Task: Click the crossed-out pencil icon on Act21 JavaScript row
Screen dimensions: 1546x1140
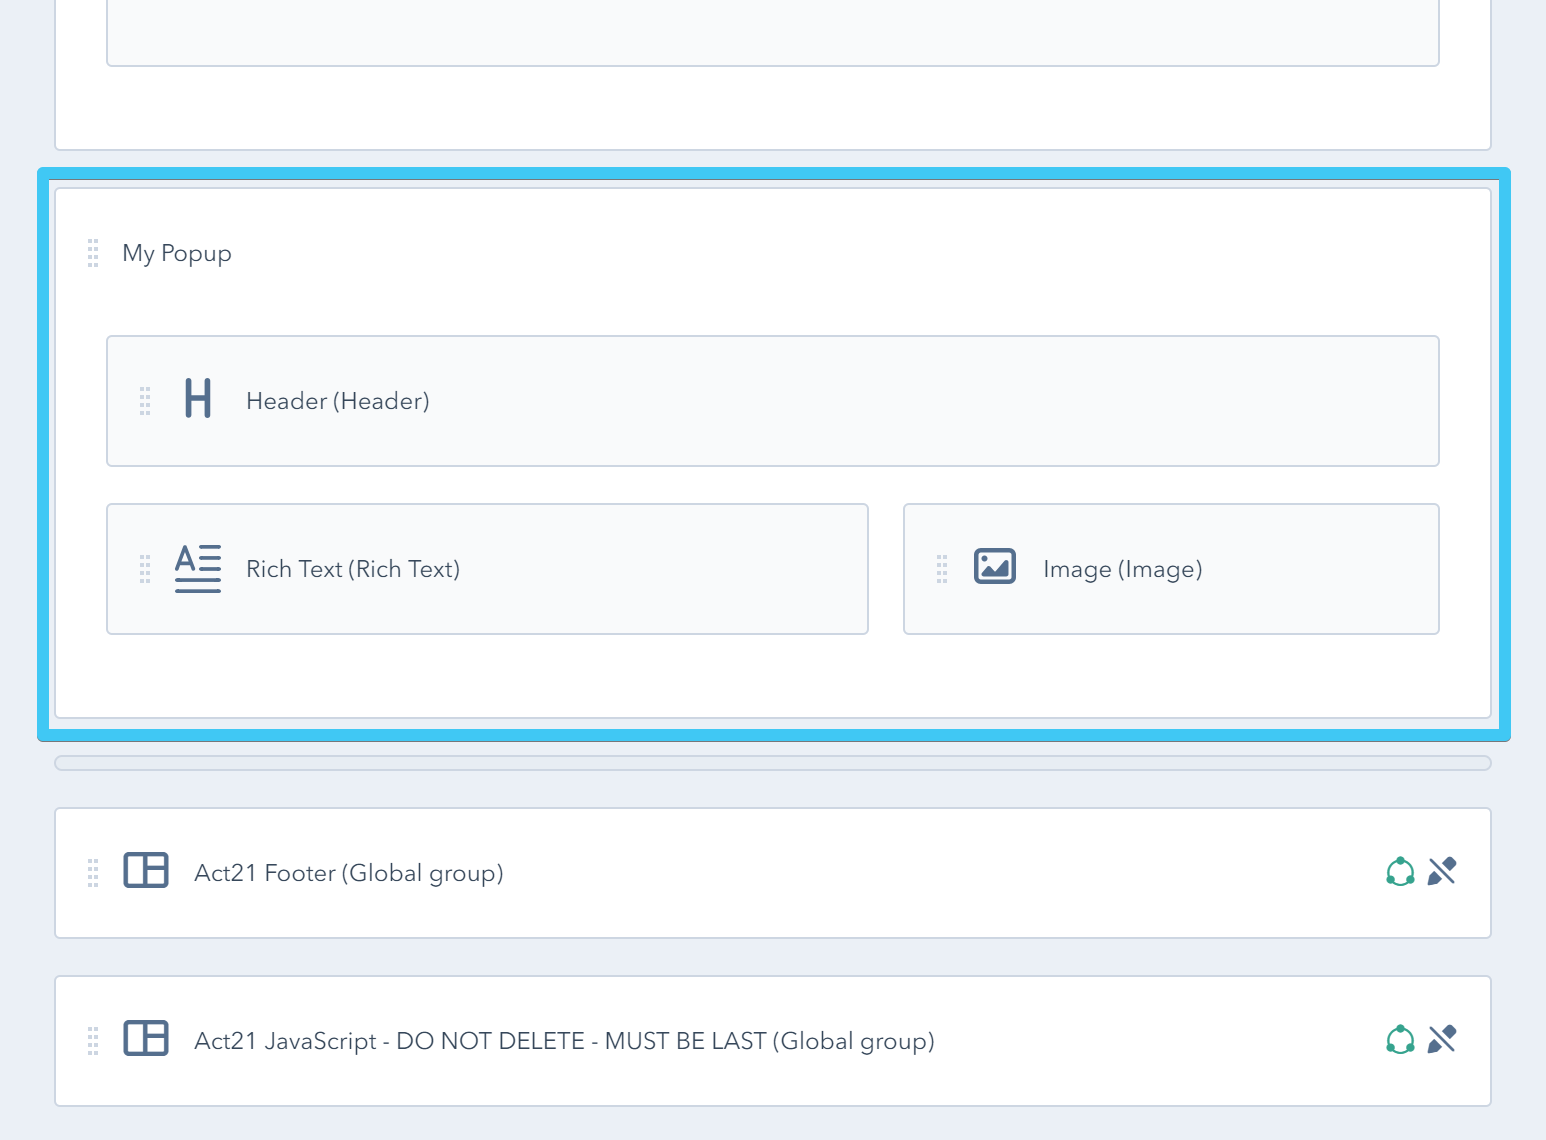Action: click(x=1441, y=1040)
